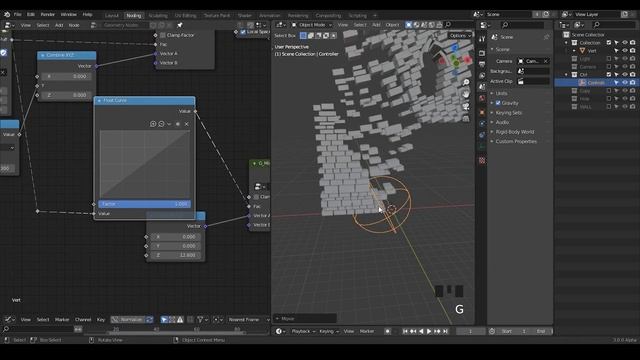The width and height of the screenshot is (640, 360).
Task: Select the first Select Box mode icon
Action: [x=303, y=36]
